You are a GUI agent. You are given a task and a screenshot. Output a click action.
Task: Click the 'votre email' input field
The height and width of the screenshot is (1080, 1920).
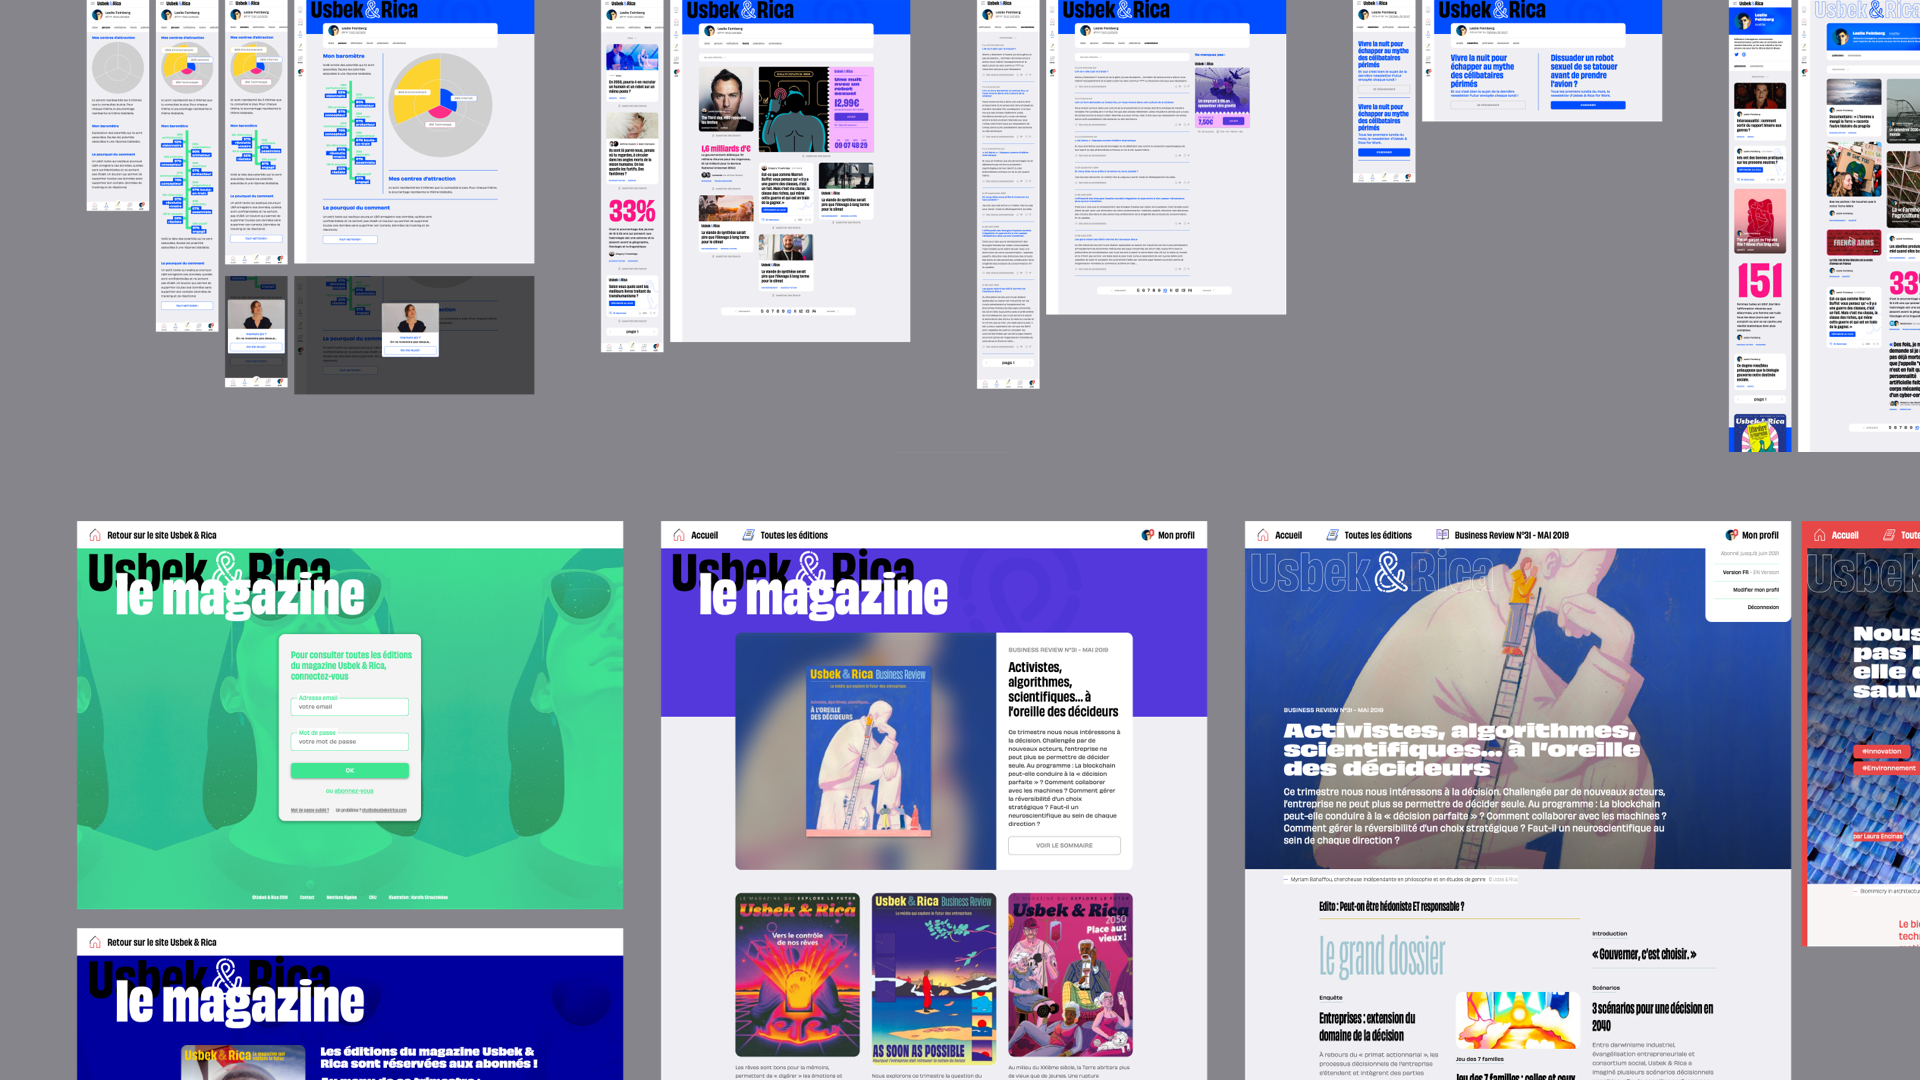[350, 707]
